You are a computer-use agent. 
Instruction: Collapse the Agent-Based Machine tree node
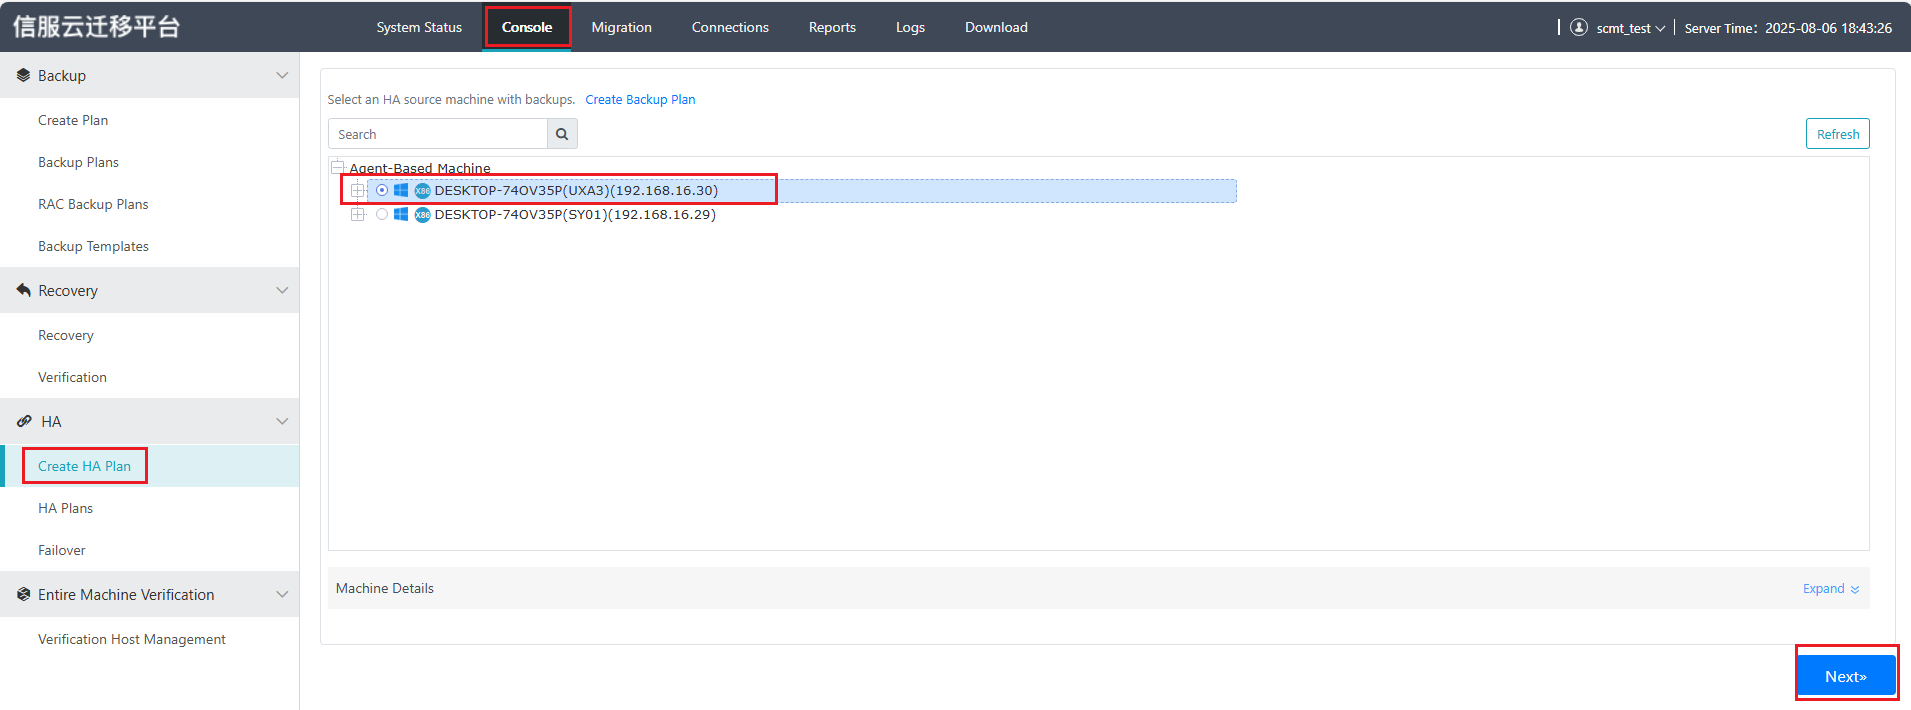click(338, 167)
